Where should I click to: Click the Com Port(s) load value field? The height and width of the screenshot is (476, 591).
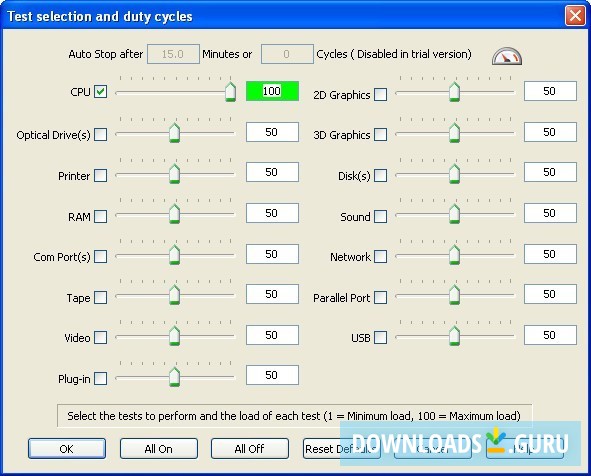[x=272, y=254]
